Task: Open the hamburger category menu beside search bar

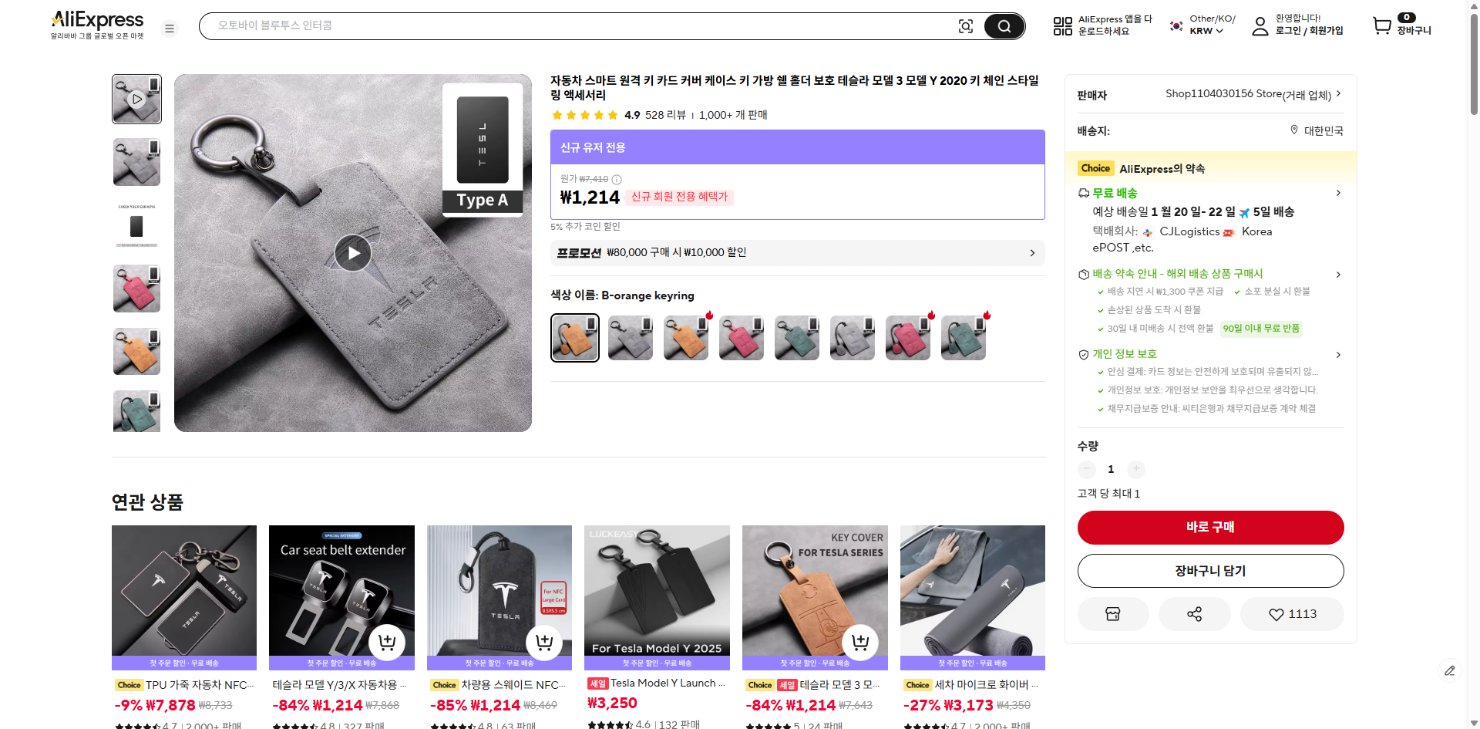Action: [169, 28]
